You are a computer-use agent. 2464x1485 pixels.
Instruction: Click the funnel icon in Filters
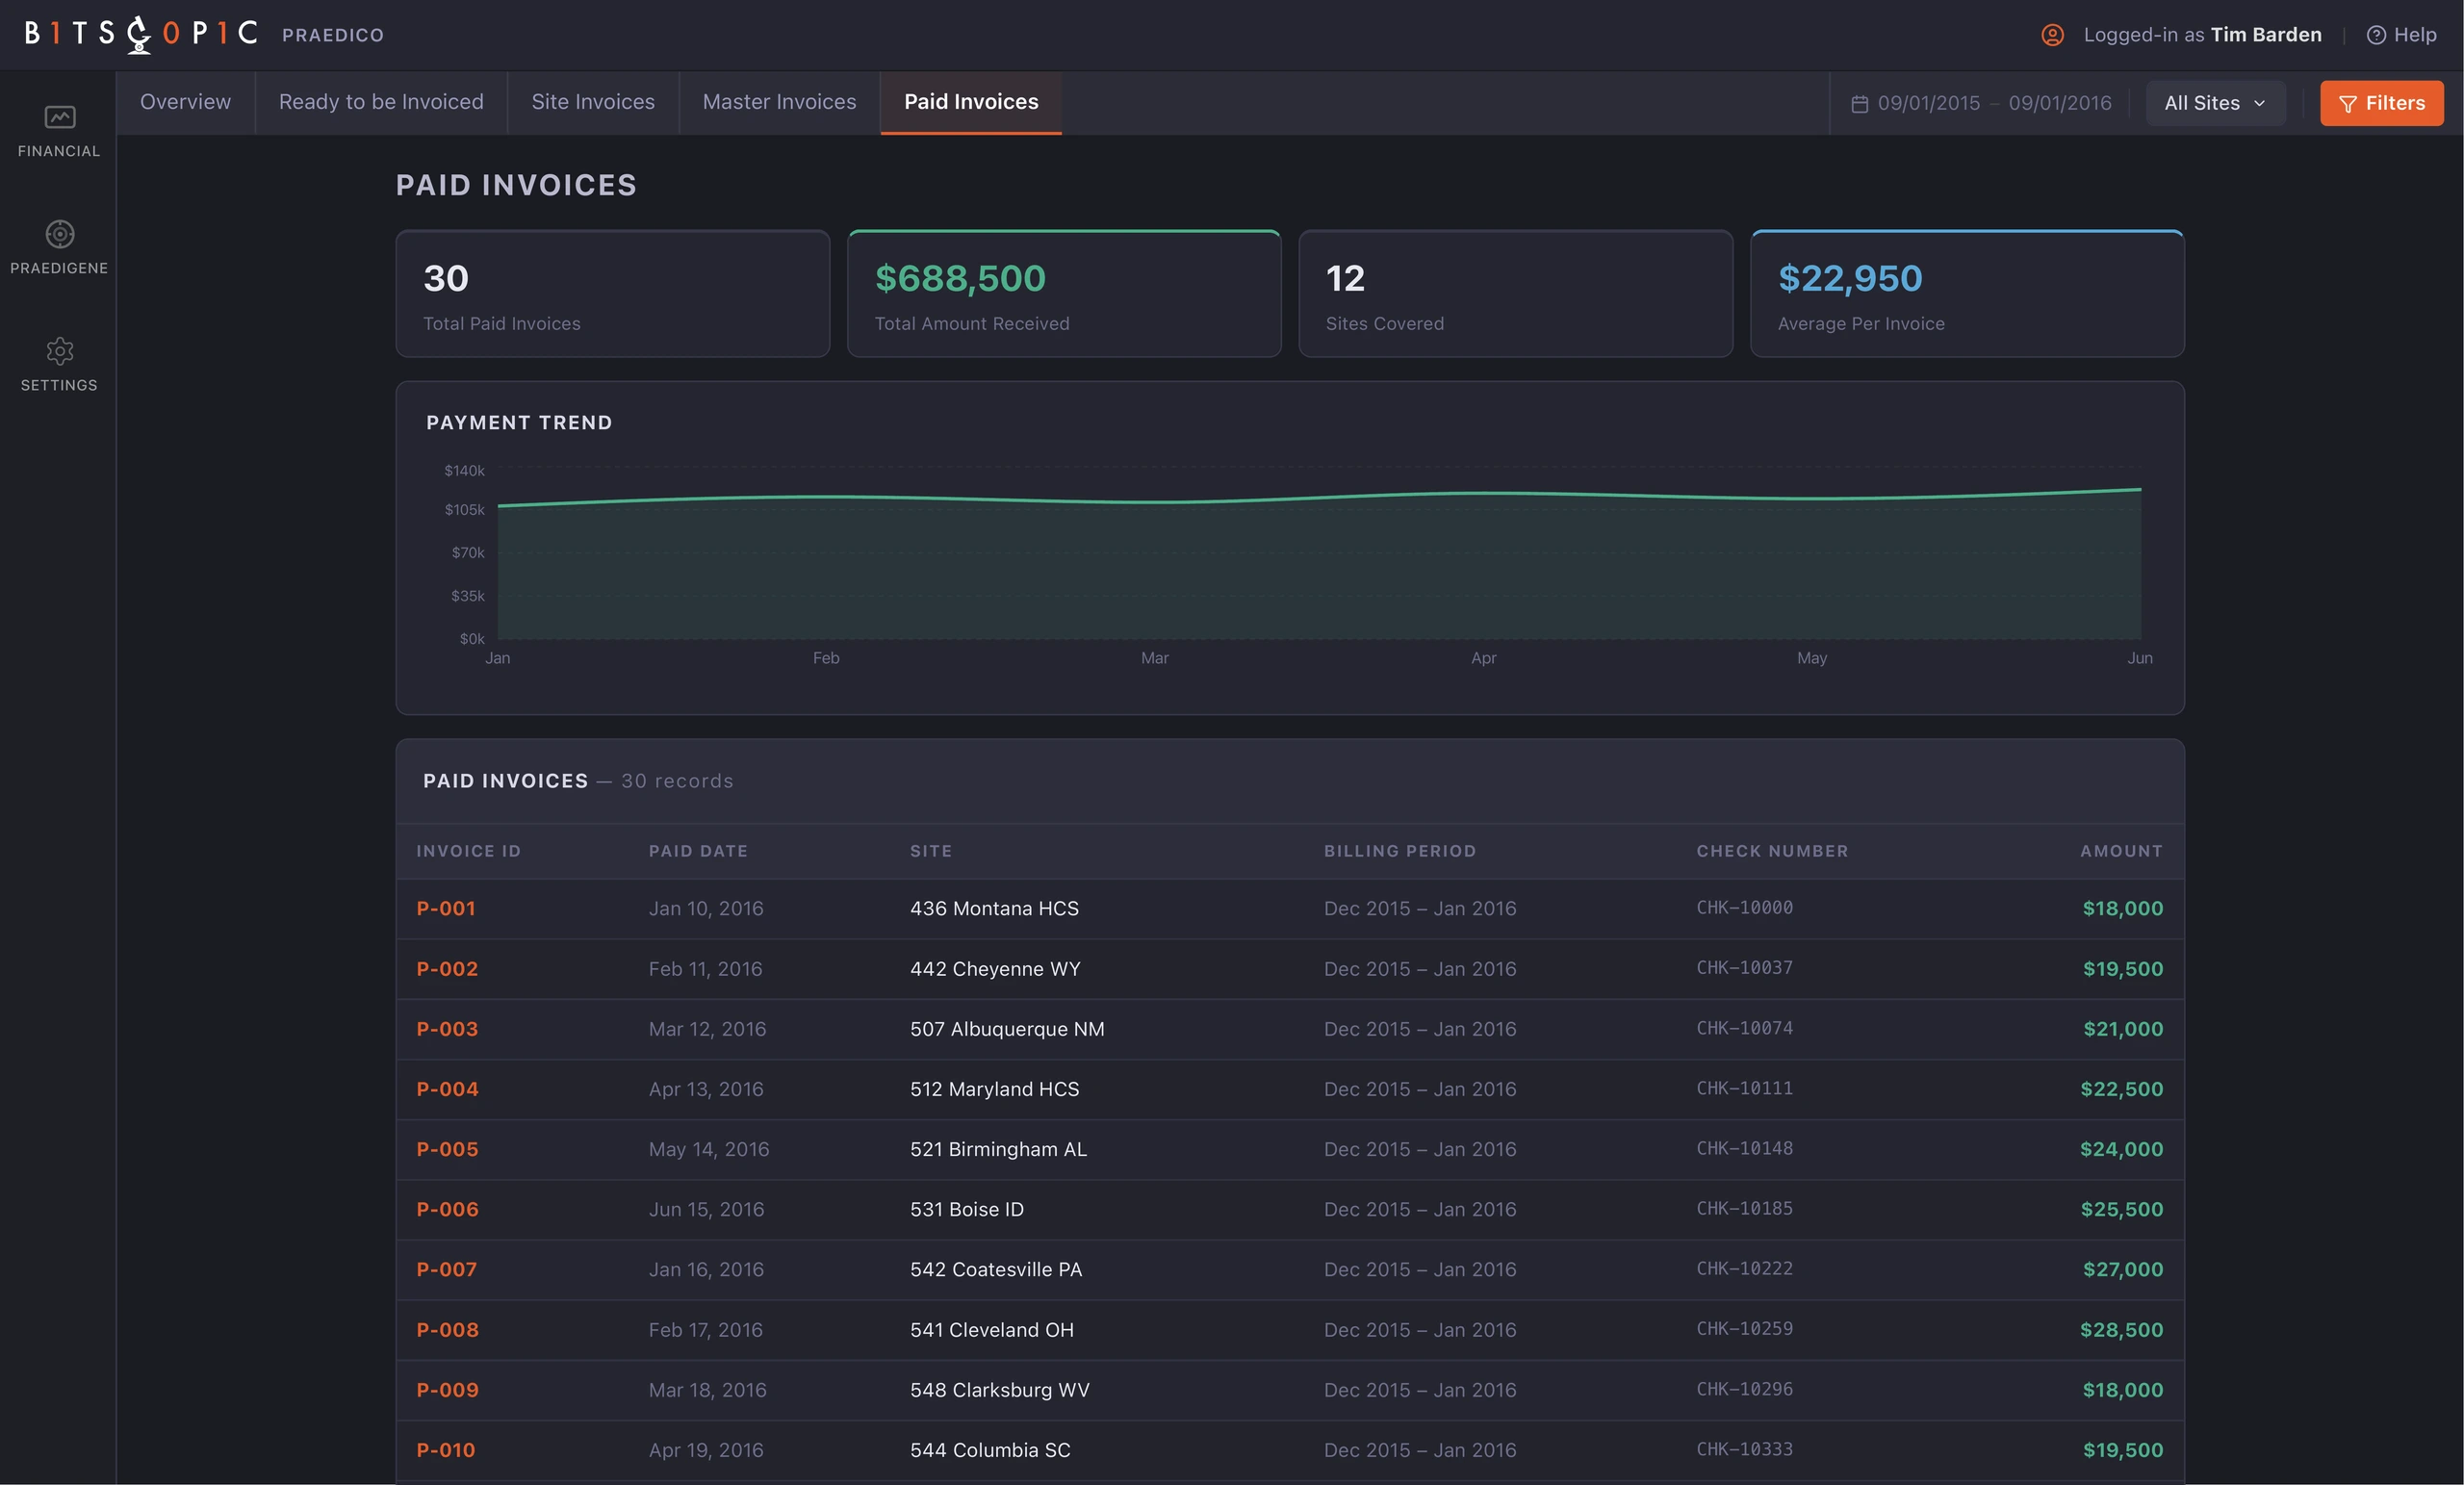2348,104
